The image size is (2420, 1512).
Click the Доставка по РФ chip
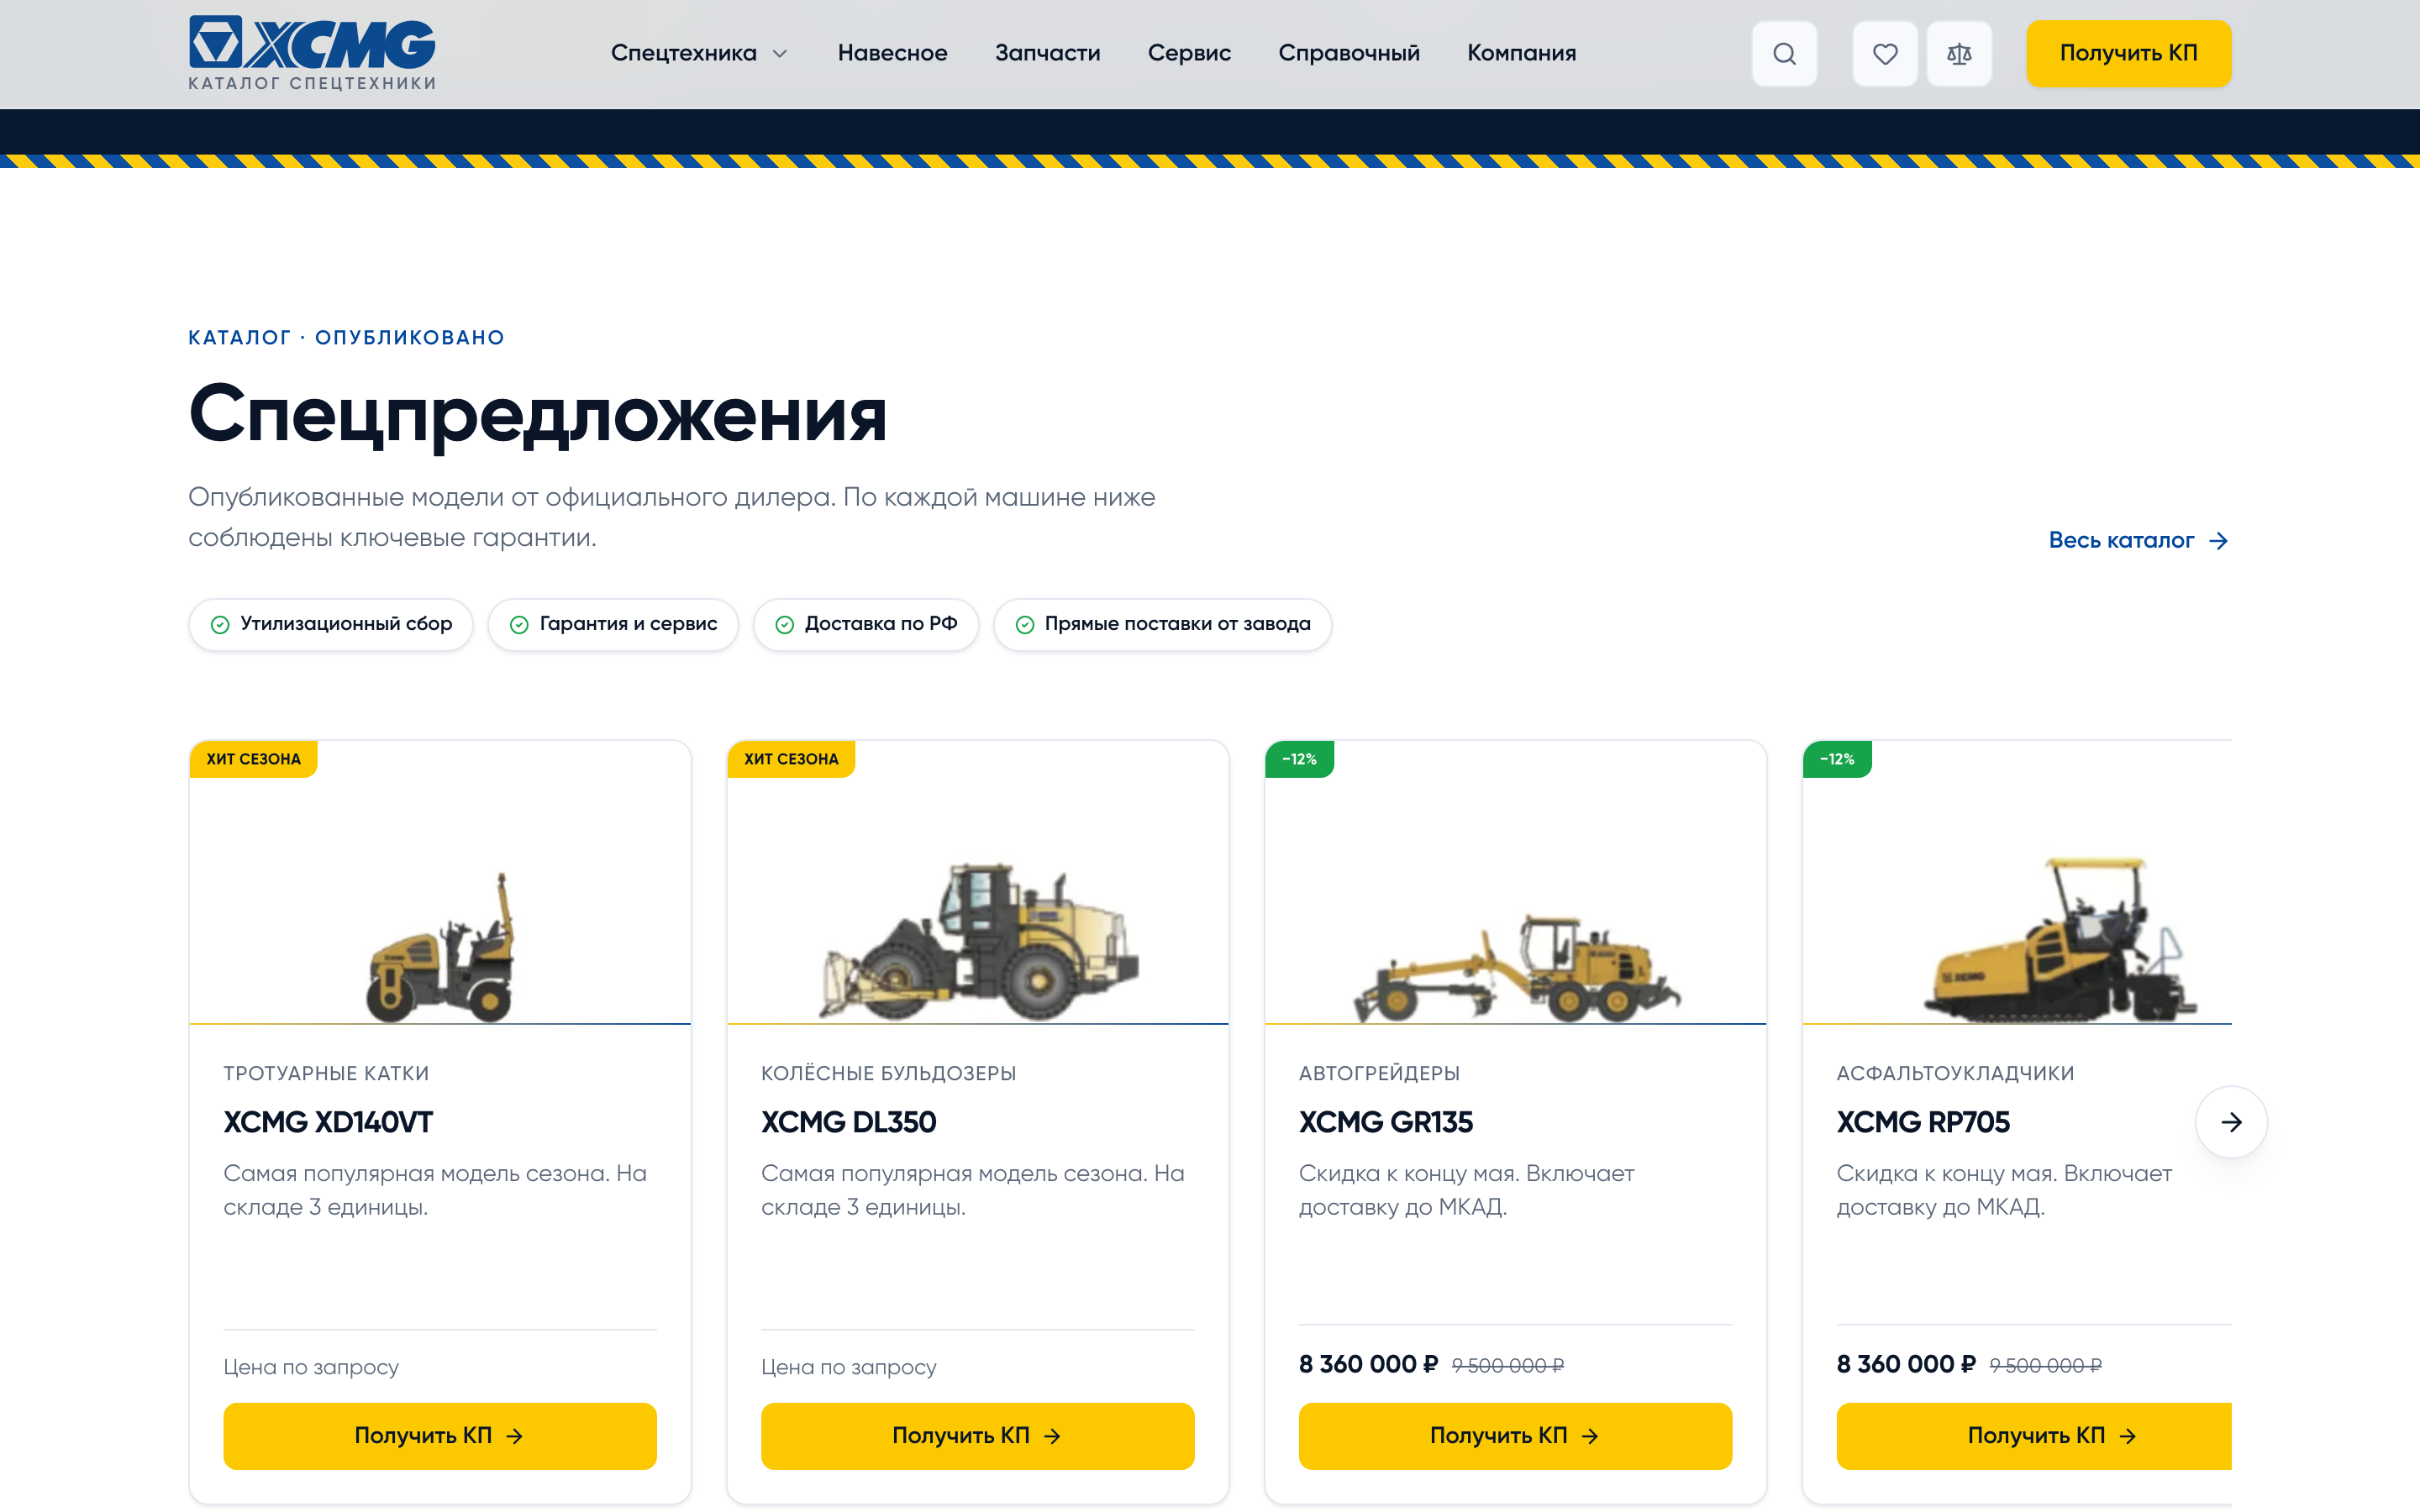click(x=866, y=624)
